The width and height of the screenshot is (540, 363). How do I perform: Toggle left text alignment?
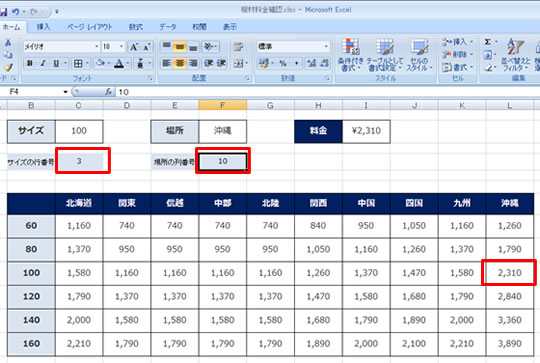(x=167, y=63)
